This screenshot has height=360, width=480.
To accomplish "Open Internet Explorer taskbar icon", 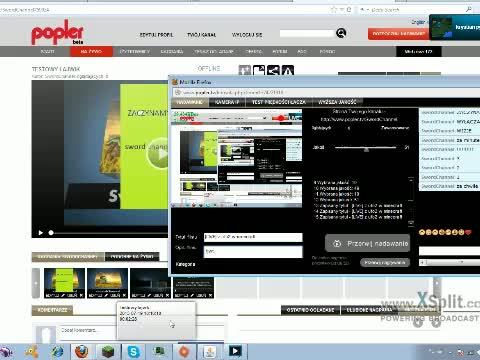I will 57,352.
